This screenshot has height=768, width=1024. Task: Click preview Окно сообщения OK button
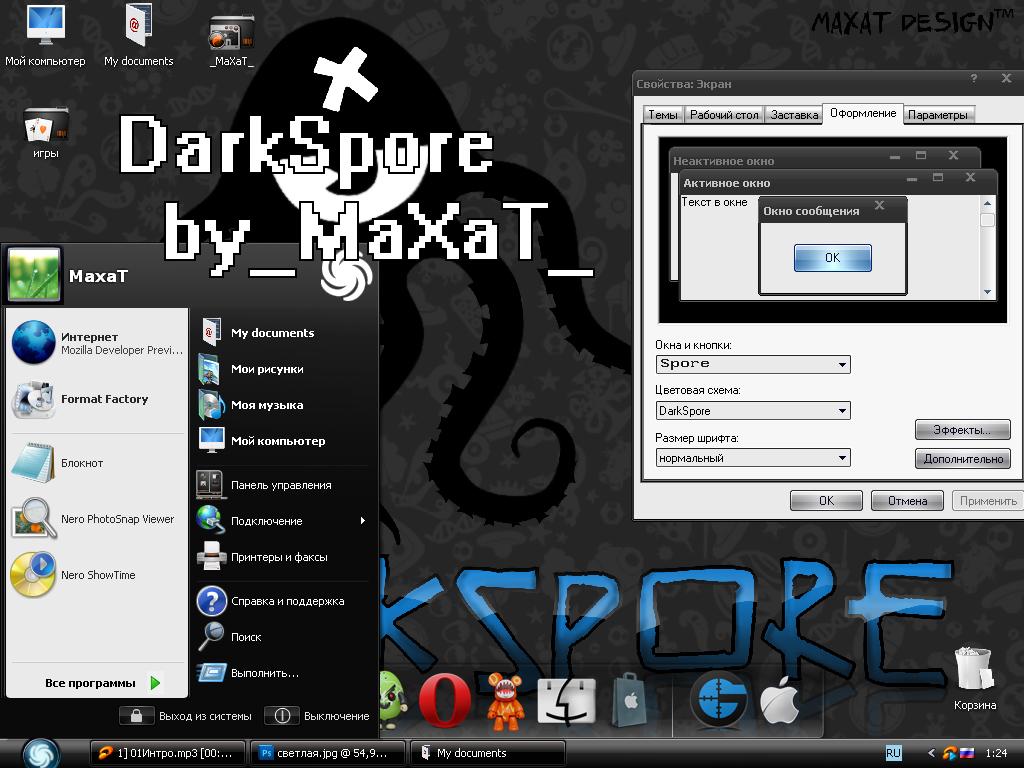pyautogui.click(x=833, y=257)
